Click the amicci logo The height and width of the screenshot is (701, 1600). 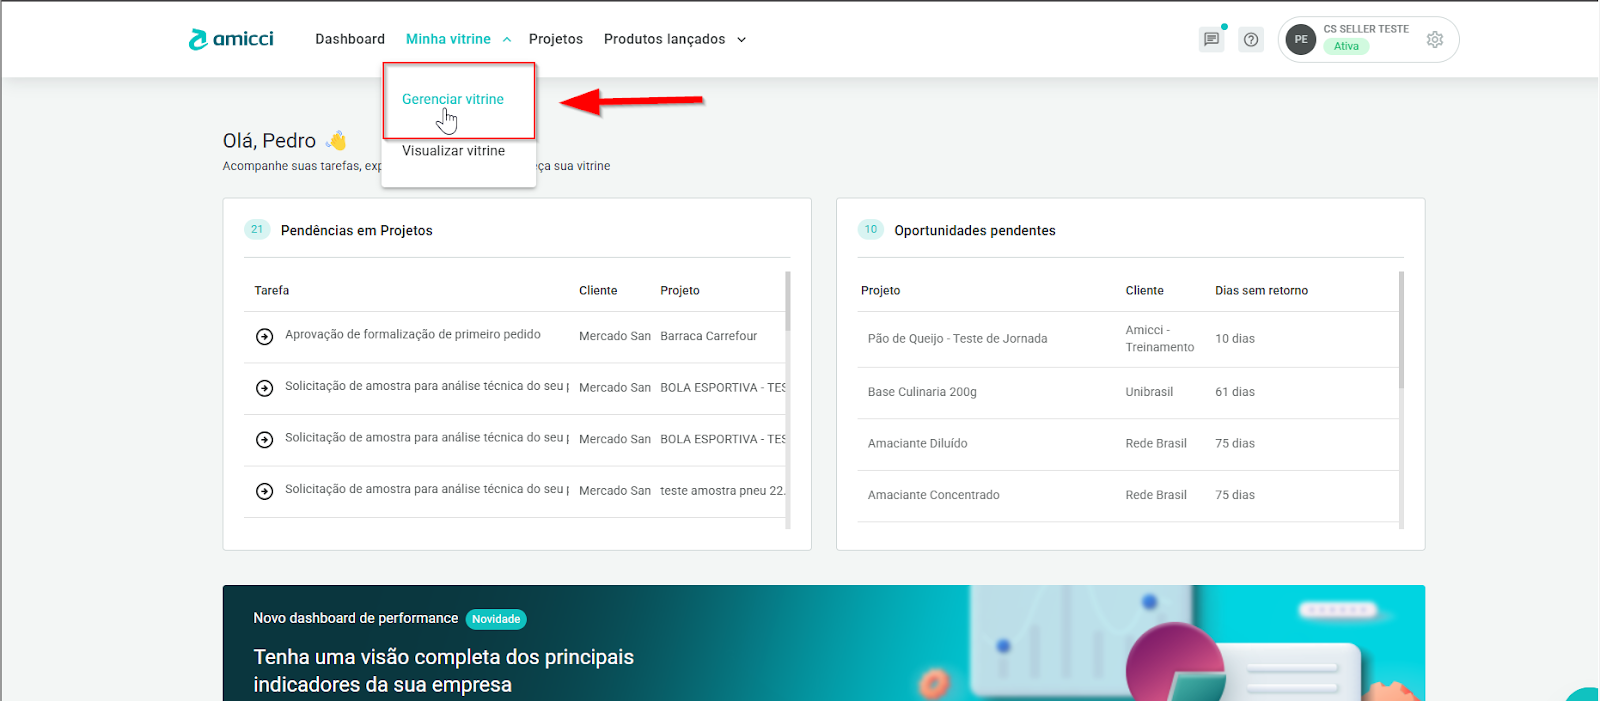pos(231,39)
